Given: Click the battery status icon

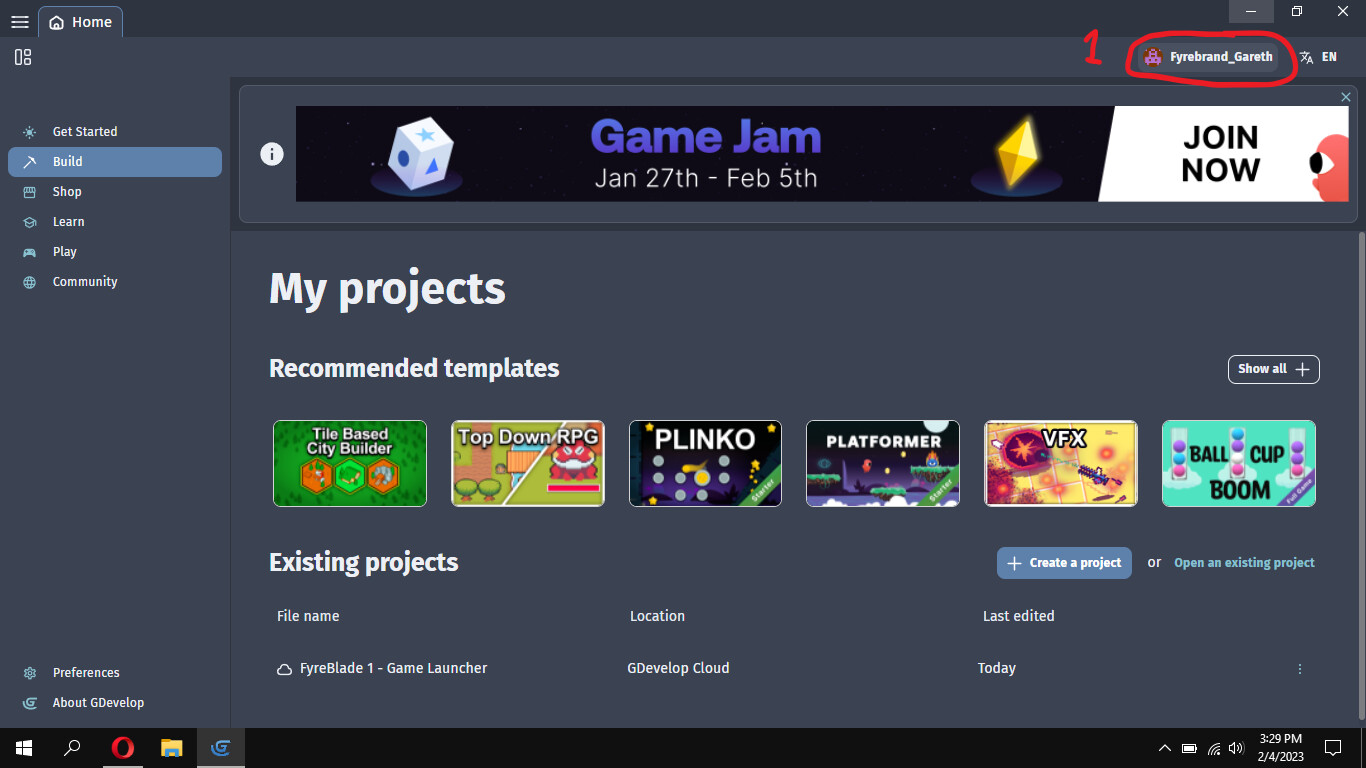Looking at the screenshot, I should pos(1189,748).
